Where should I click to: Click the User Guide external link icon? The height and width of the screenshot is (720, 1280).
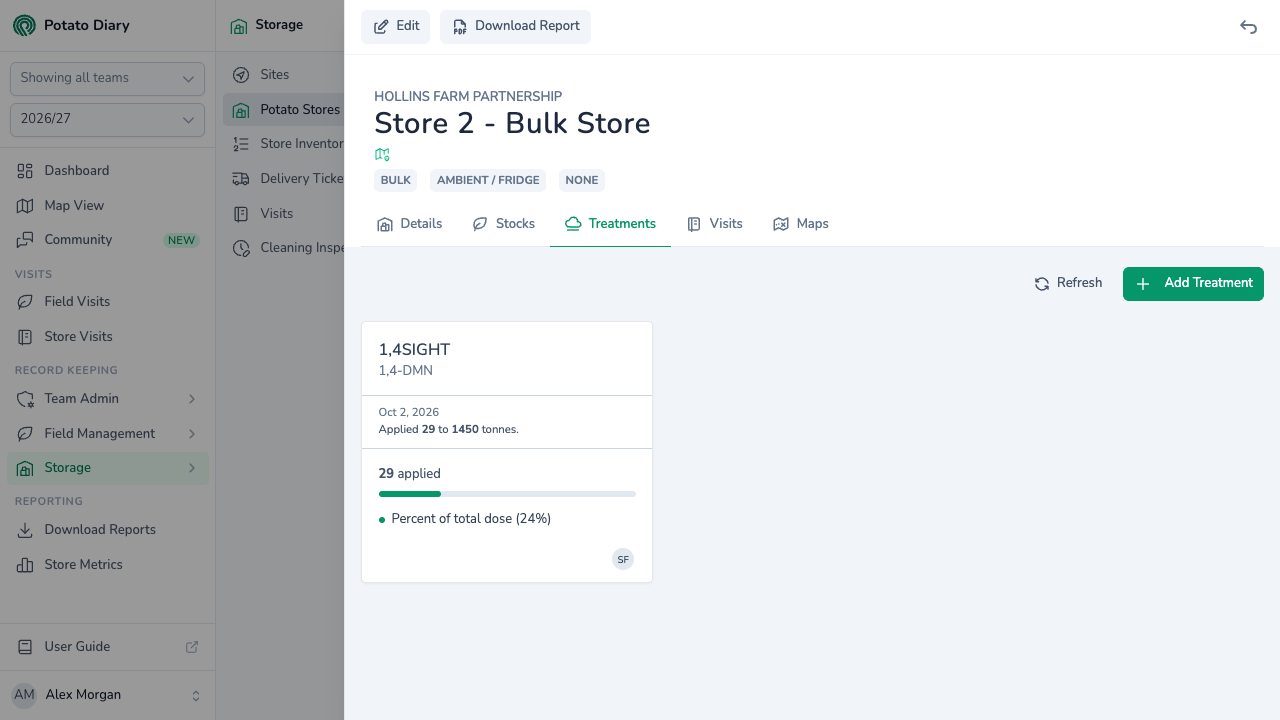coord(192,647)
